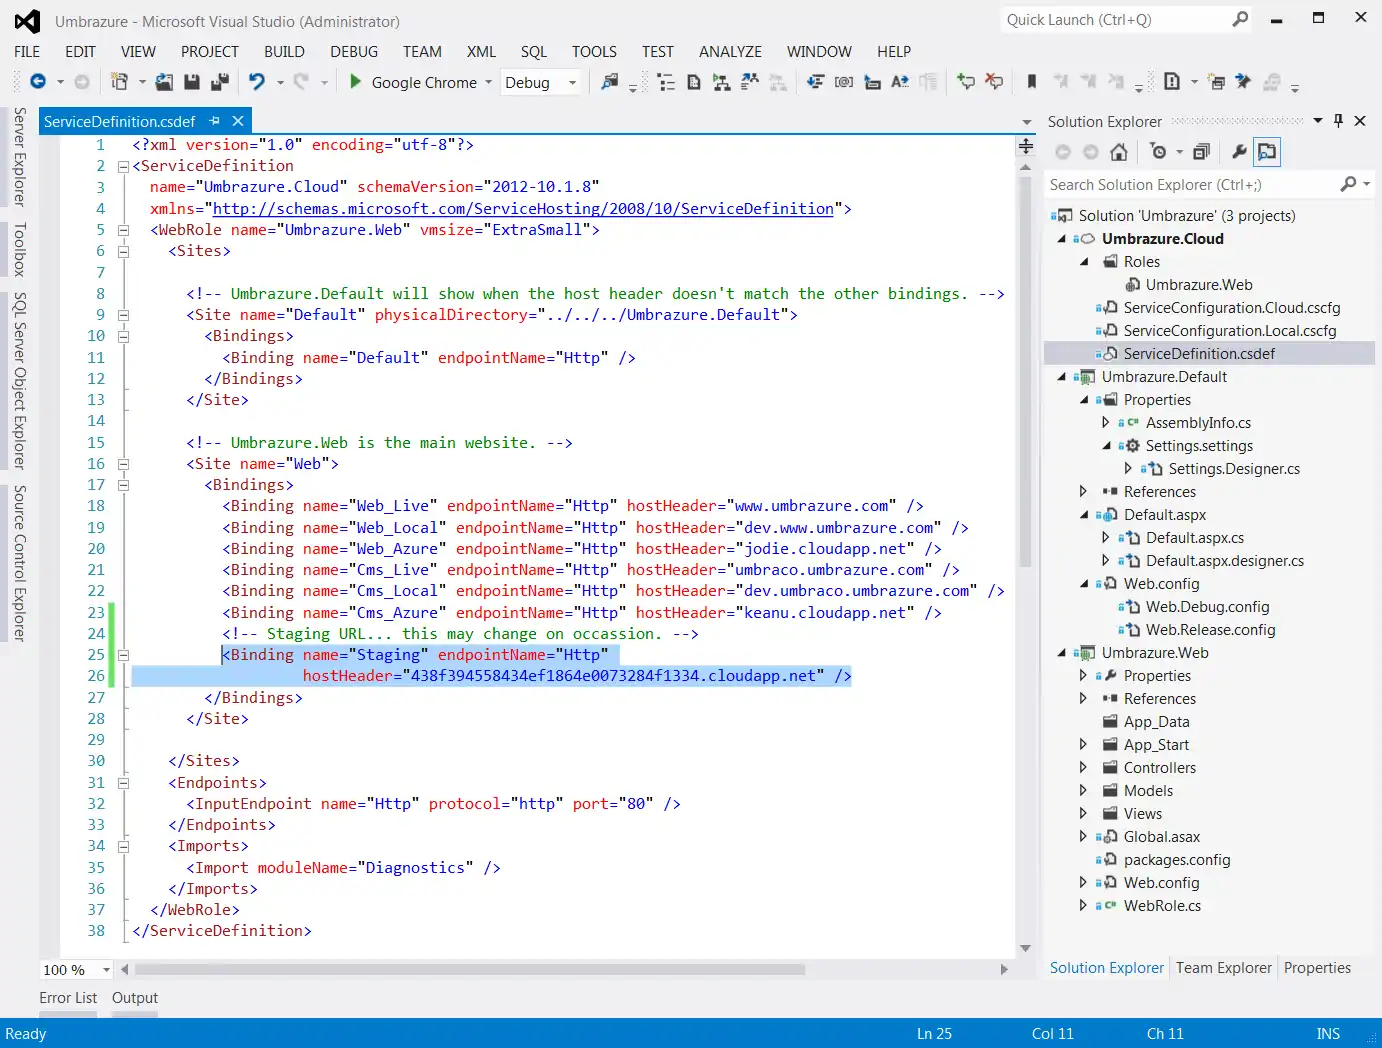Start debugging with the green play arrow
This screenshot has width=1382, height=1048.
[355, 82]
